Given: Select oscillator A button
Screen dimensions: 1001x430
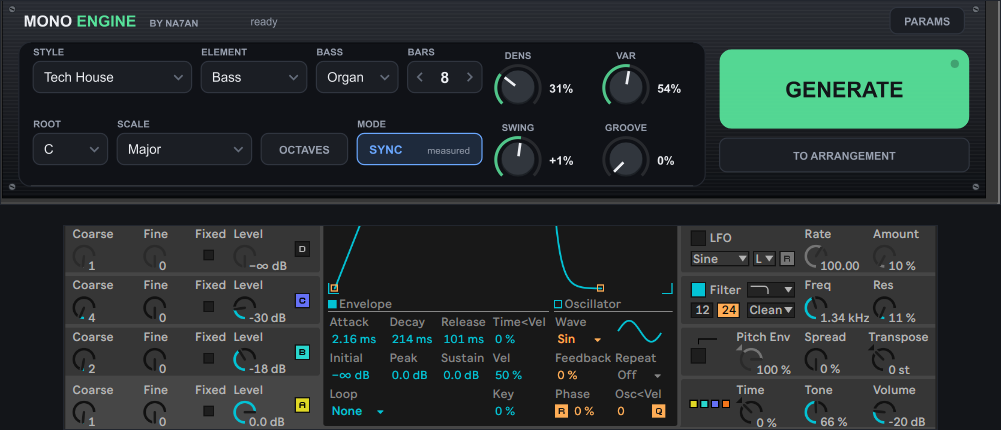Looking at the screenshot, I should (x=302, y=404).
